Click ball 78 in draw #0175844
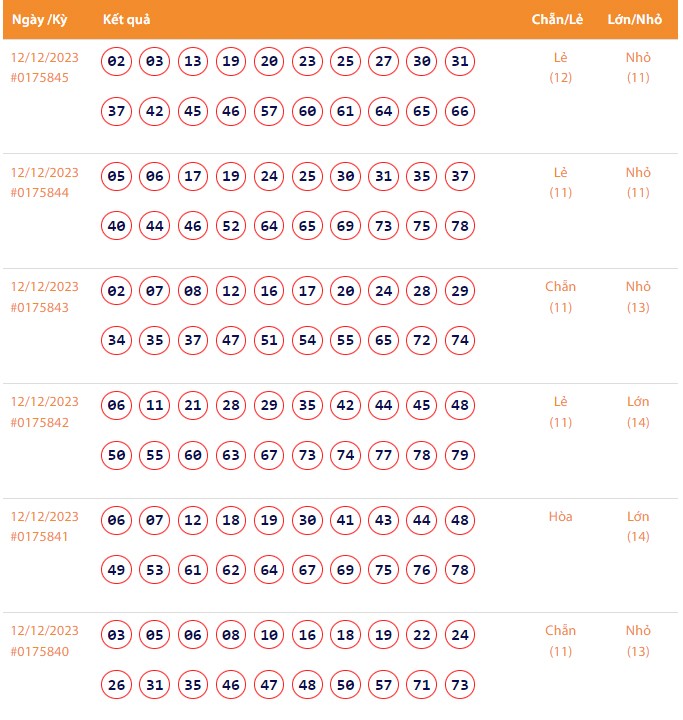The image size is (683, 720). click(x=460, y=226)
